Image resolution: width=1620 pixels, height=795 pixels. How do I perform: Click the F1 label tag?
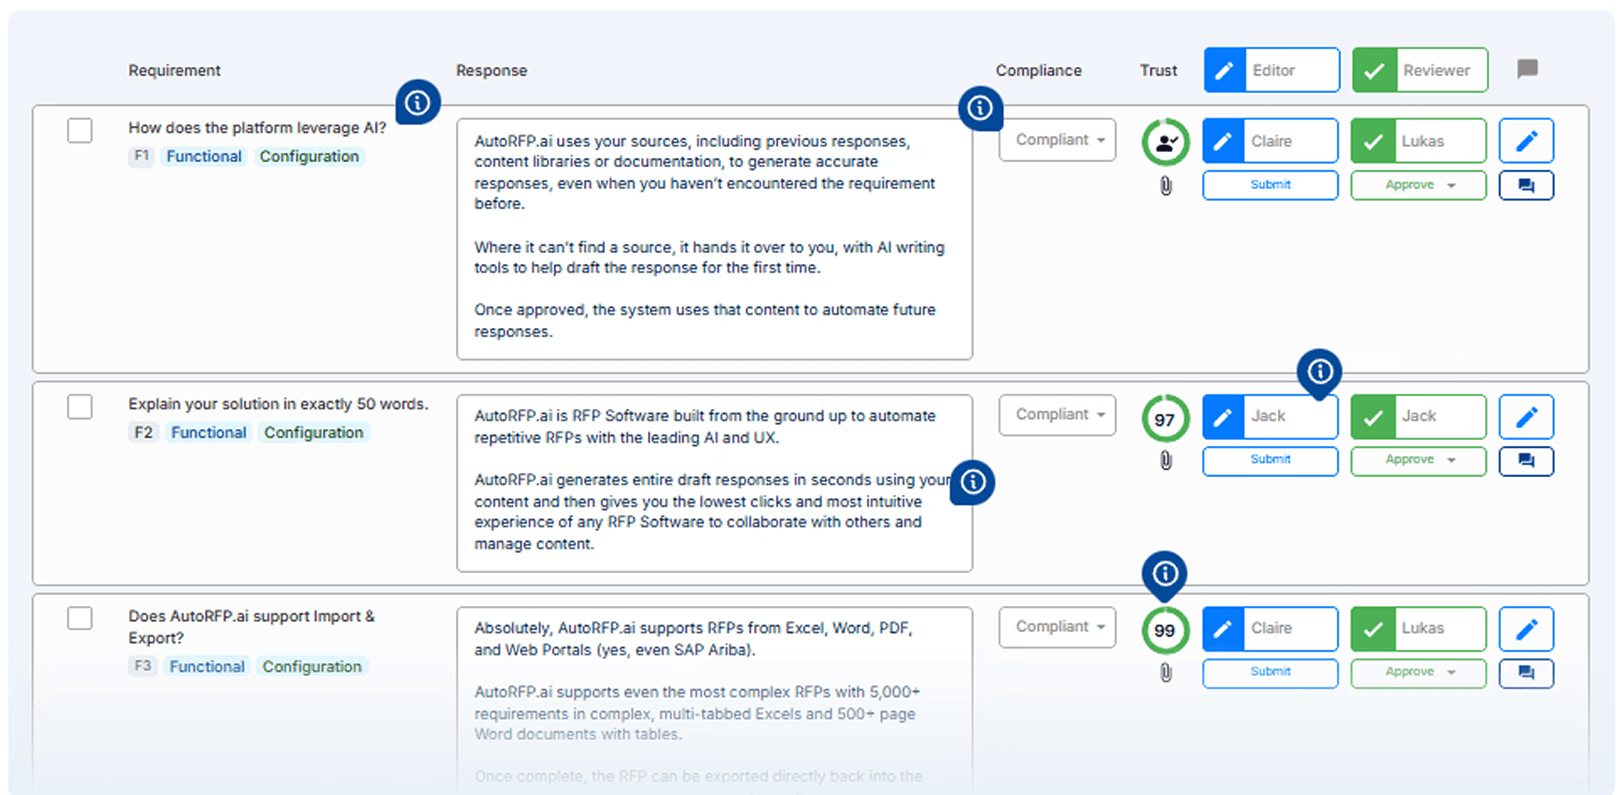point(142,156)
